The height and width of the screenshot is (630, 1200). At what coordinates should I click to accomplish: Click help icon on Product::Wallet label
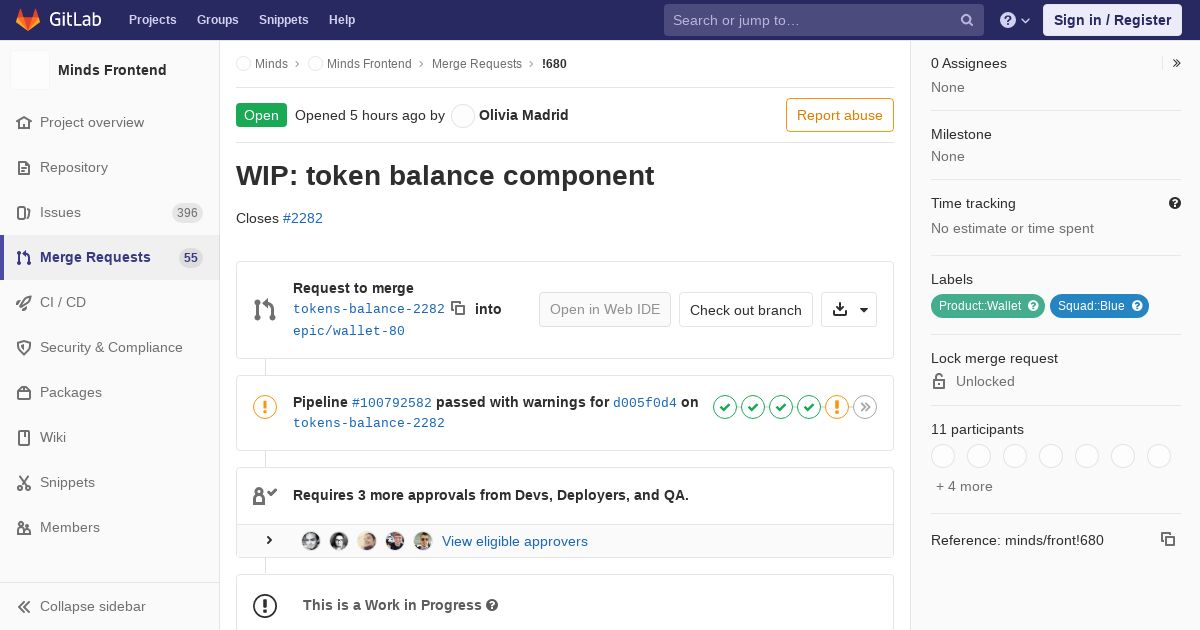click(x=1033, y=306)
